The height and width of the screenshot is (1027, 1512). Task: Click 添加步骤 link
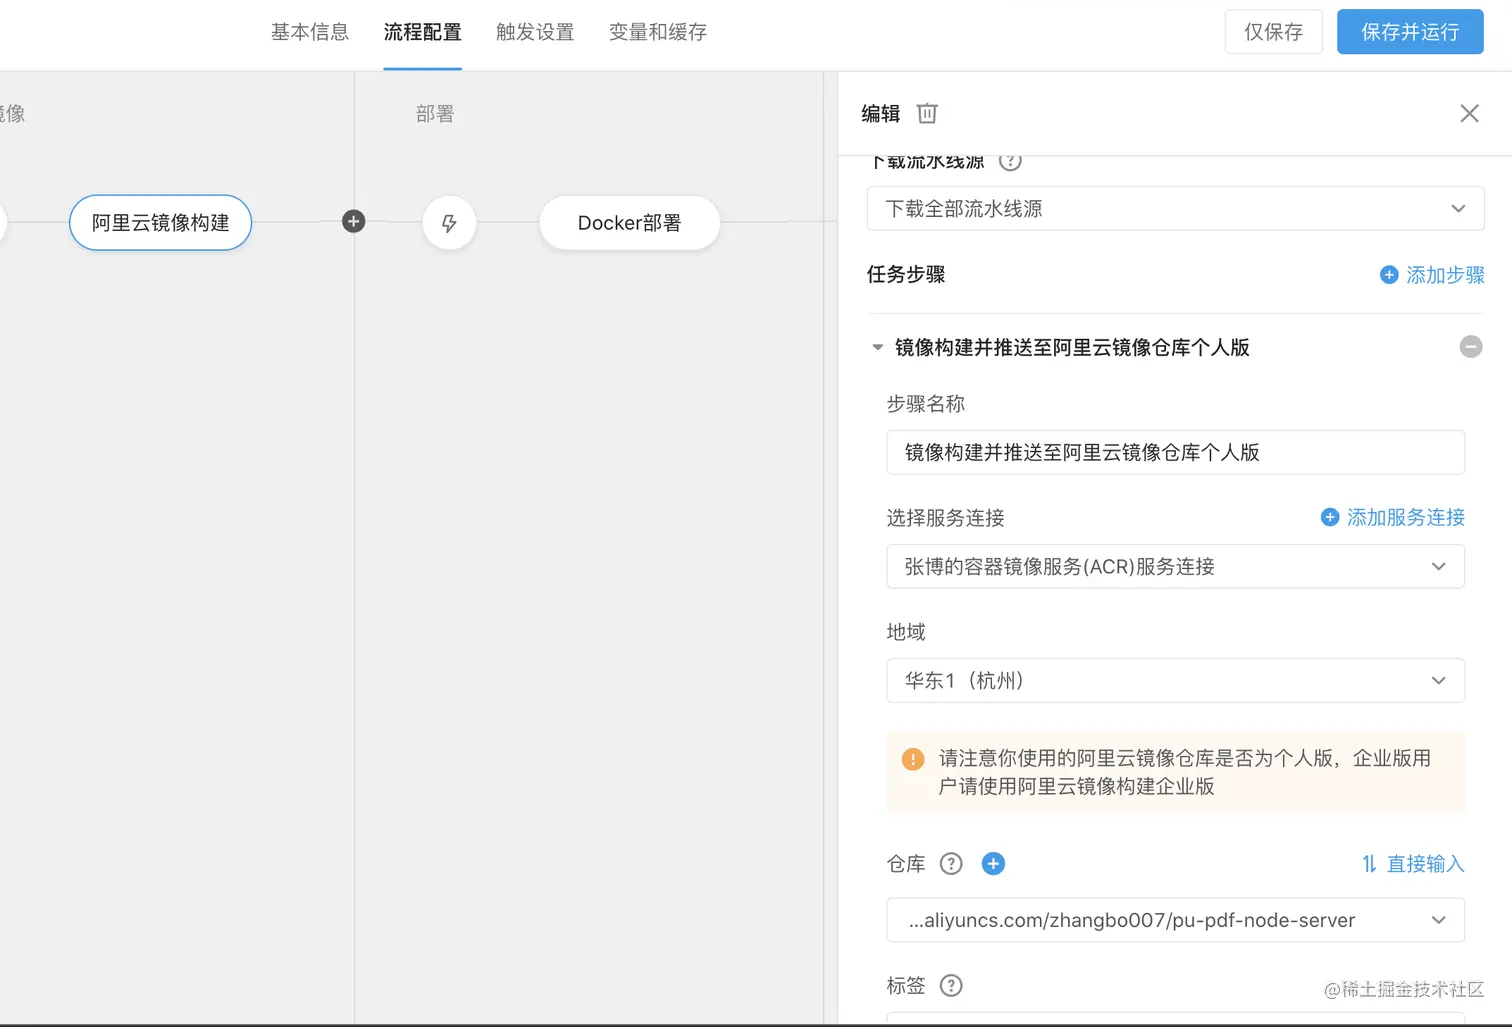point(1432,275)
